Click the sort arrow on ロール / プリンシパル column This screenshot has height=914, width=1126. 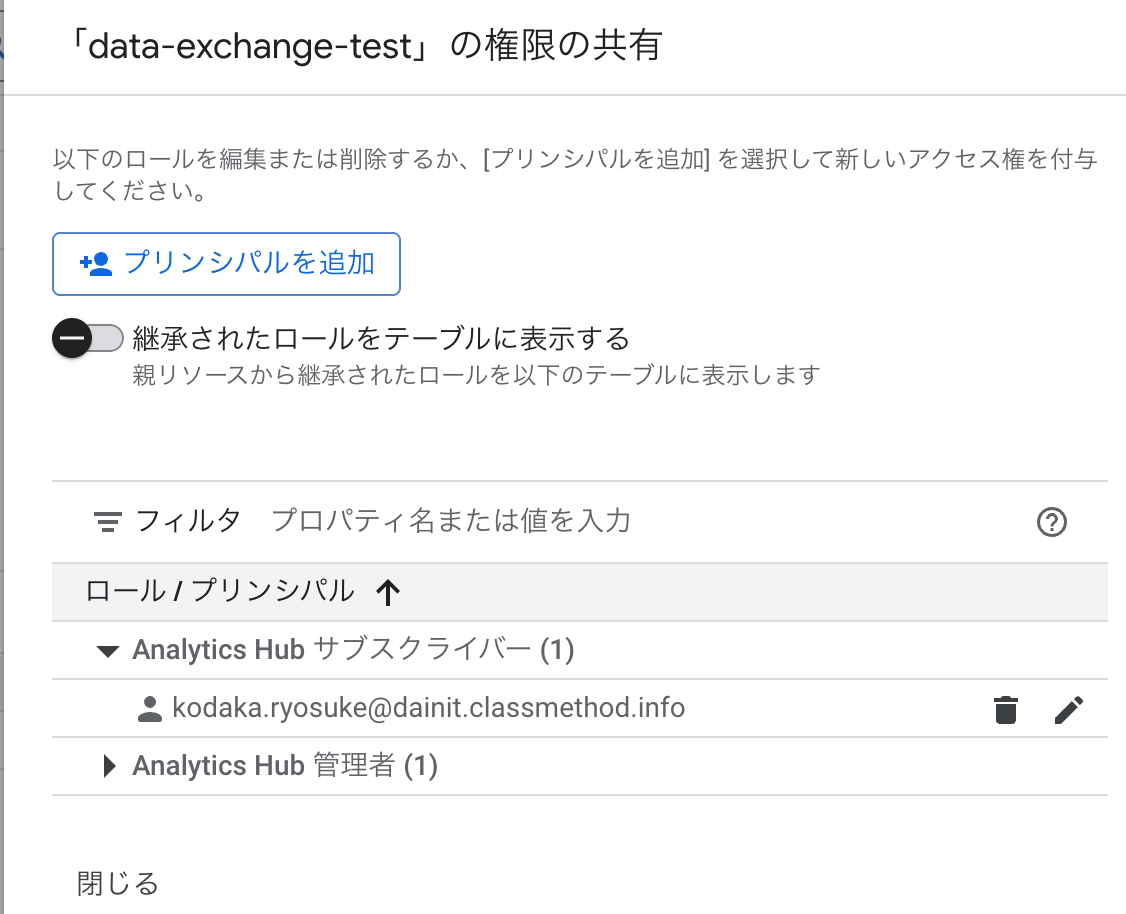[387, 592]
